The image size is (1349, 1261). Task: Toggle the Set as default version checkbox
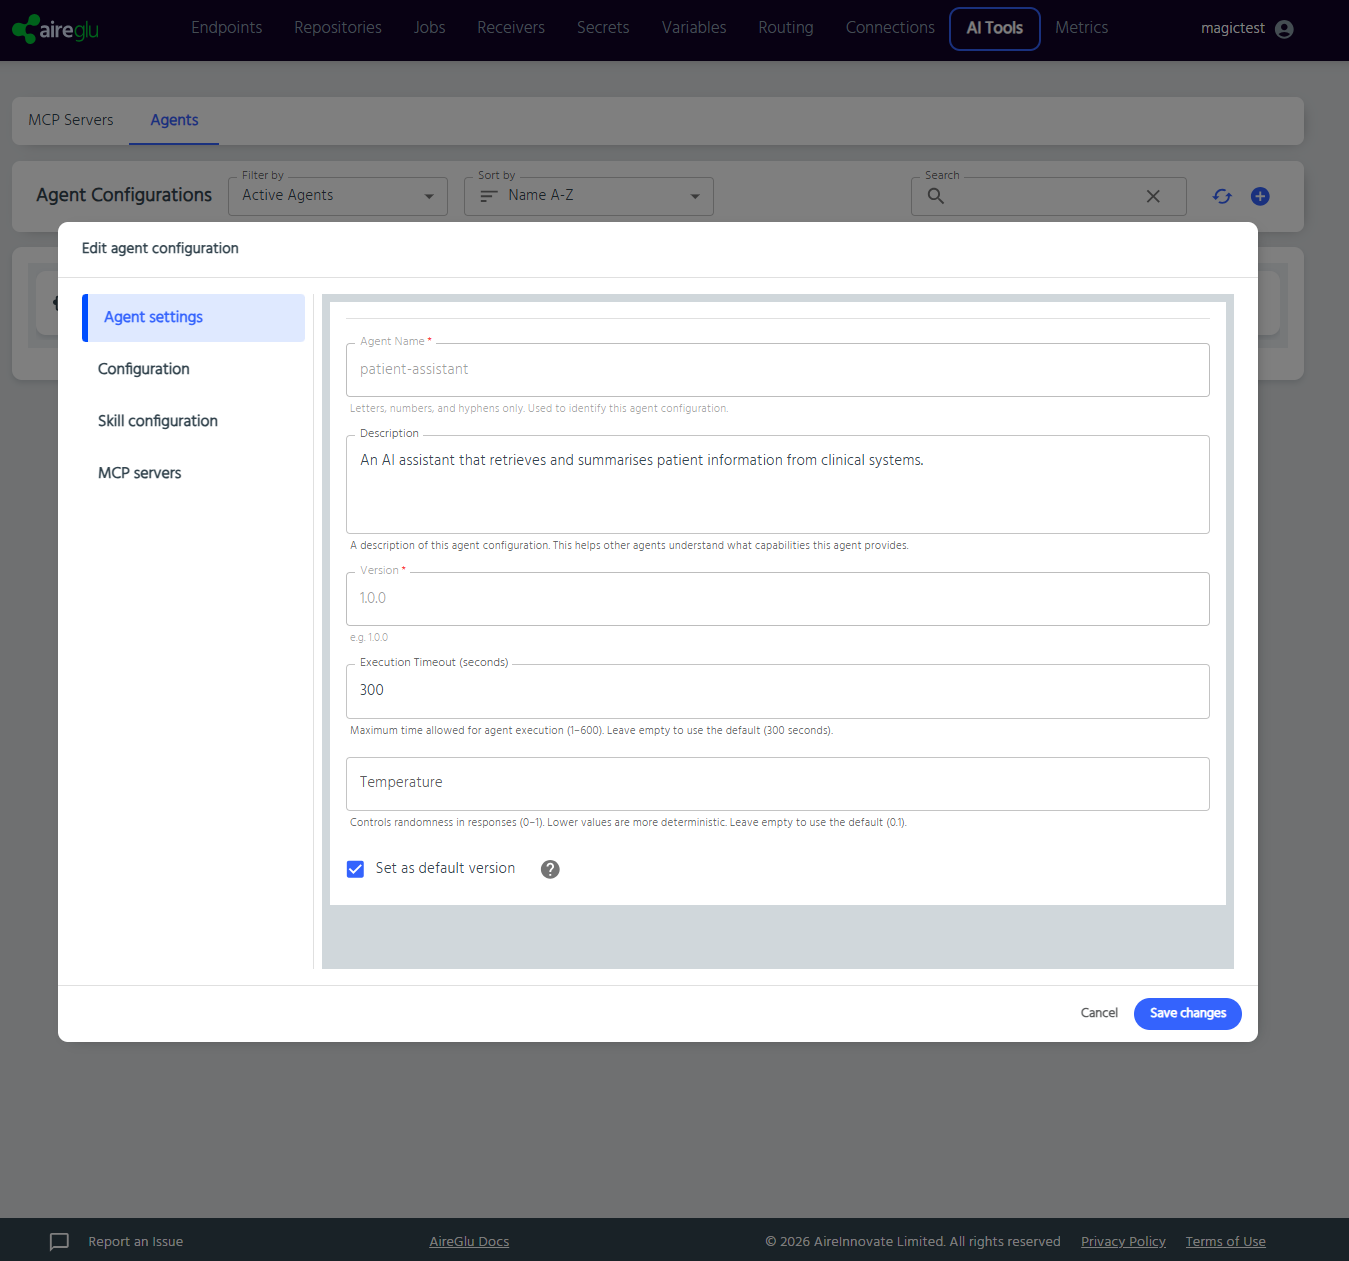pyautogui.click(x=355, y=869)
